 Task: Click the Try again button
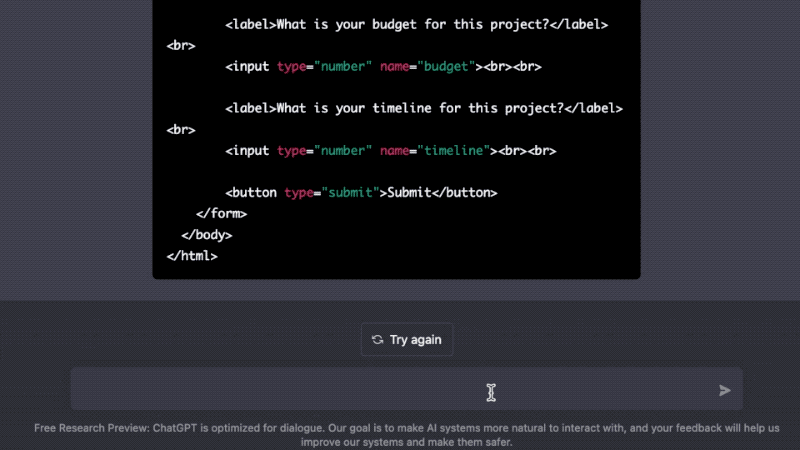tap(407, 339)
